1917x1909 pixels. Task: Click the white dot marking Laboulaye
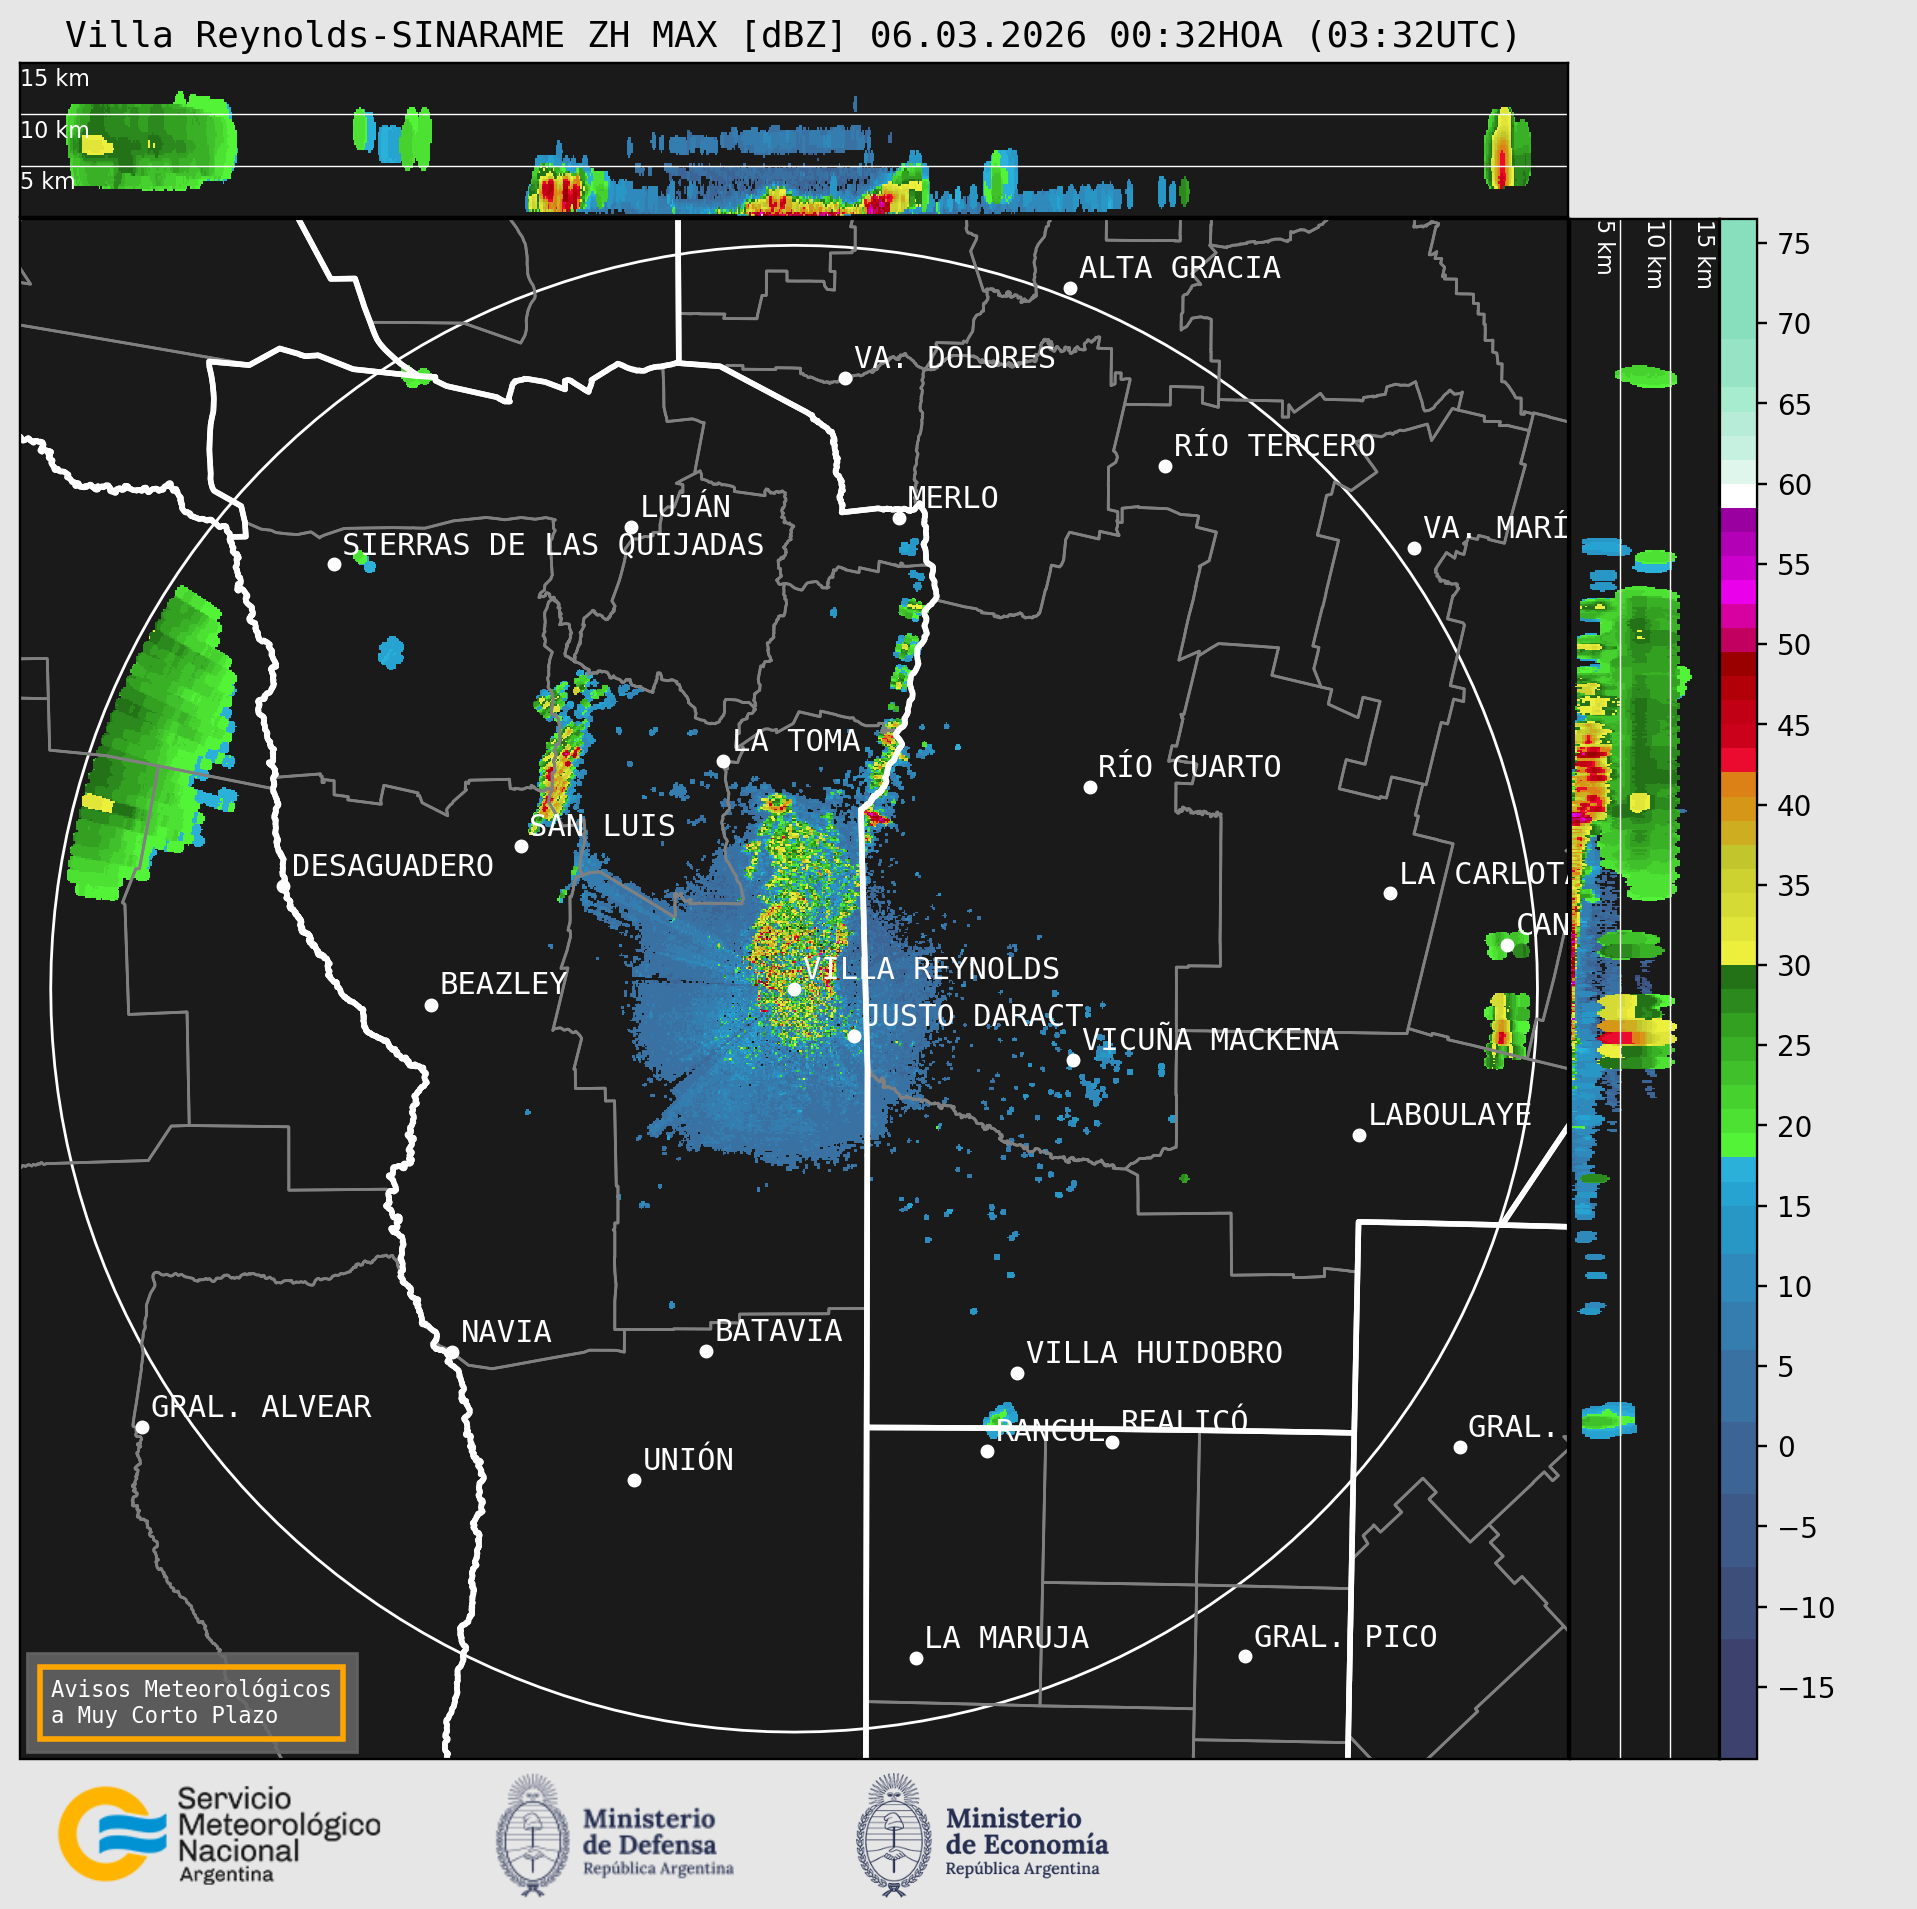click(x=1359, y=1135)
